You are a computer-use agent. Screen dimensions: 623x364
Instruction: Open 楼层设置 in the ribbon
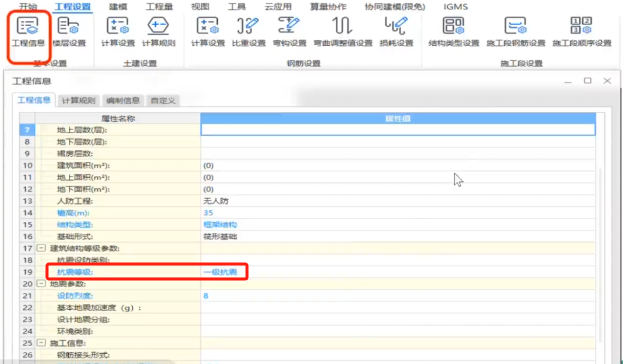[x=69, y=32]
